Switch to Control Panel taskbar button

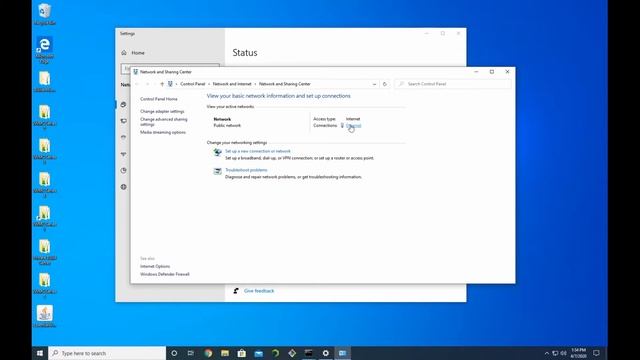point(342,353)
